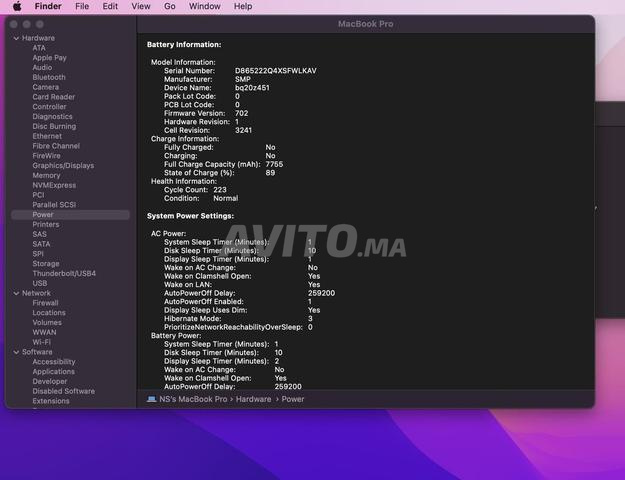
Task: Open the Finder menu
Action: [x=47, y=6]
